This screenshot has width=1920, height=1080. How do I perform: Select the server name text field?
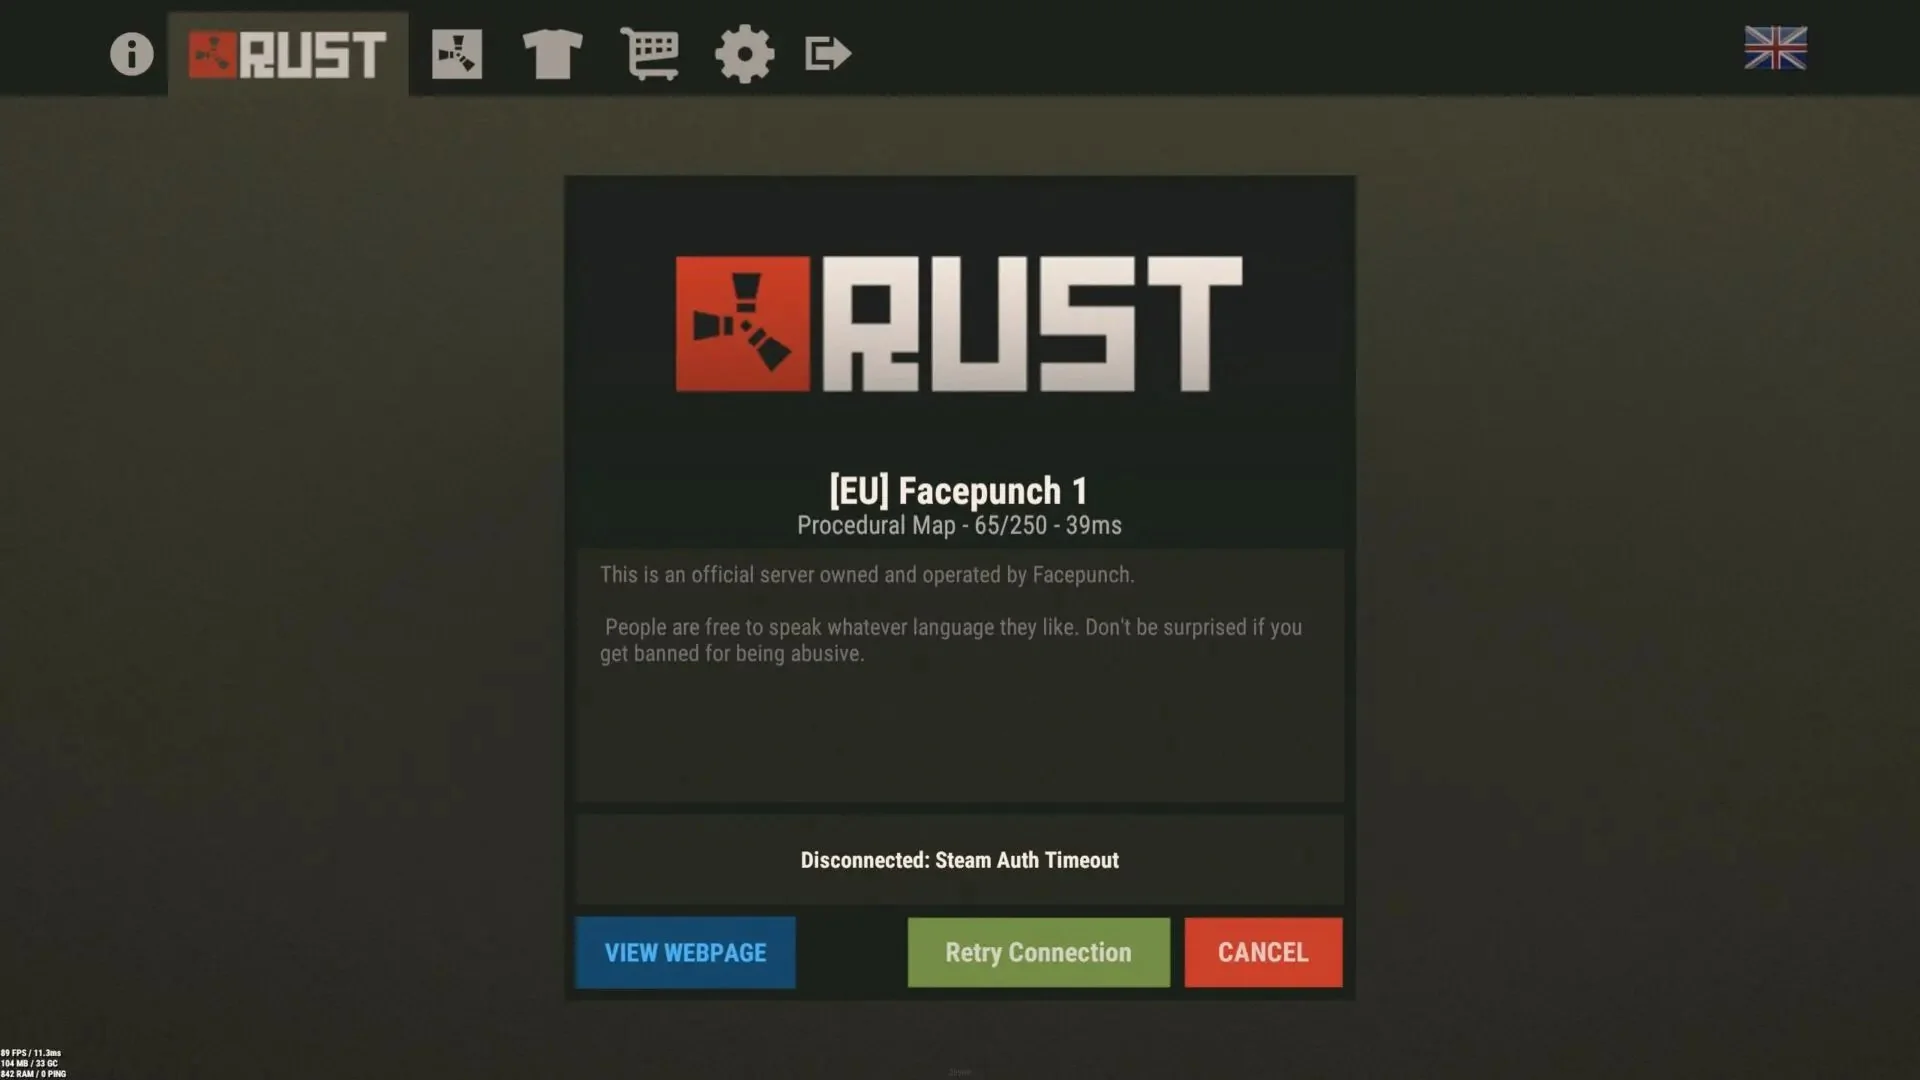click(959, 489)
